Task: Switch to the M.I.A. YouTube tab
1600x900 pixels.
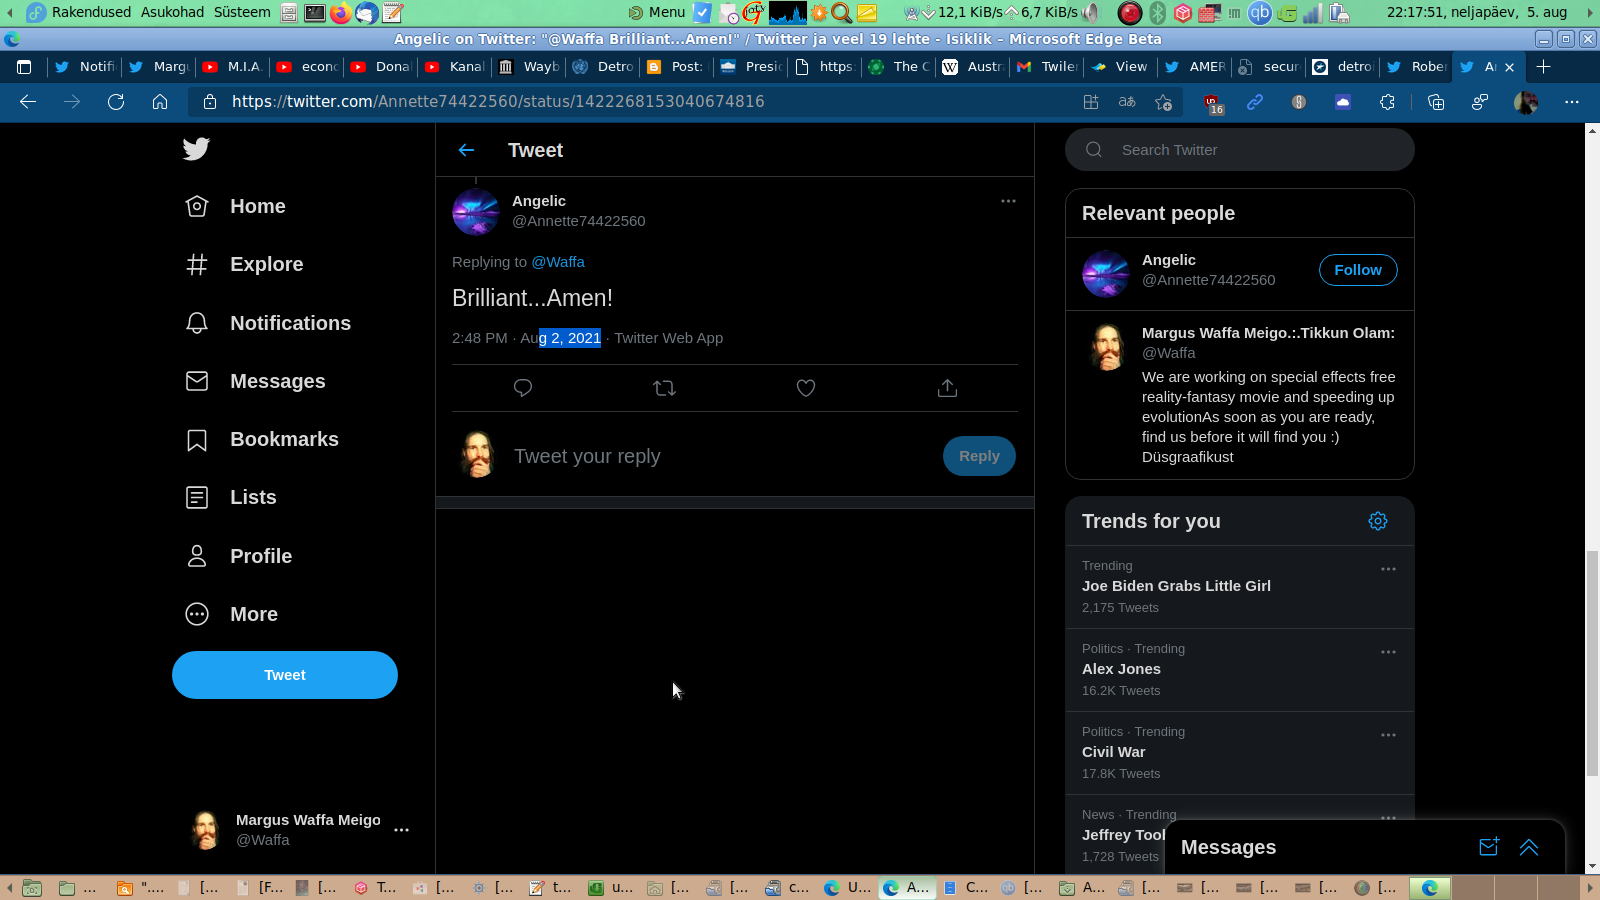Action: pyautogui.click(x=233, y=67)
